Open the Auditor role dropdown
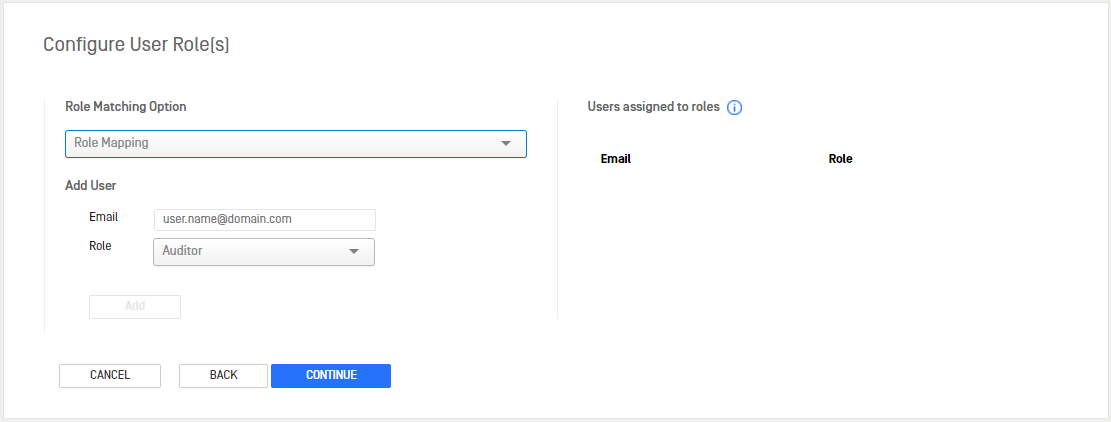This screenshot has width=1111, height=422. pyautogui.click(x=264, y=251)
